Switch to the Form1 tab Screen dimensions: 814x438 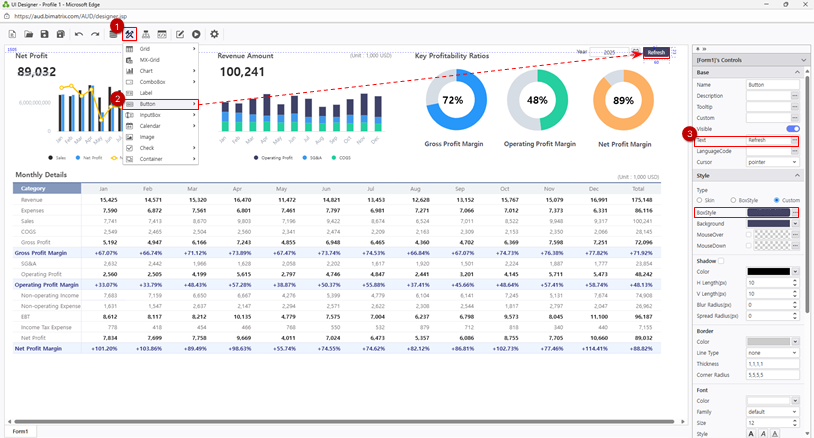[19, 431]
